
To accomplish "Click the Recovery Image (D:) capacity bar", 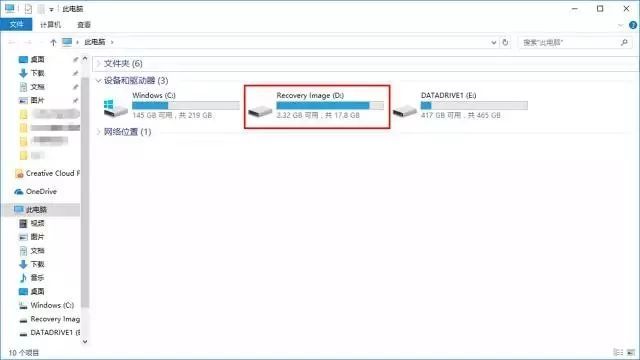I will [x=330, y=105].
